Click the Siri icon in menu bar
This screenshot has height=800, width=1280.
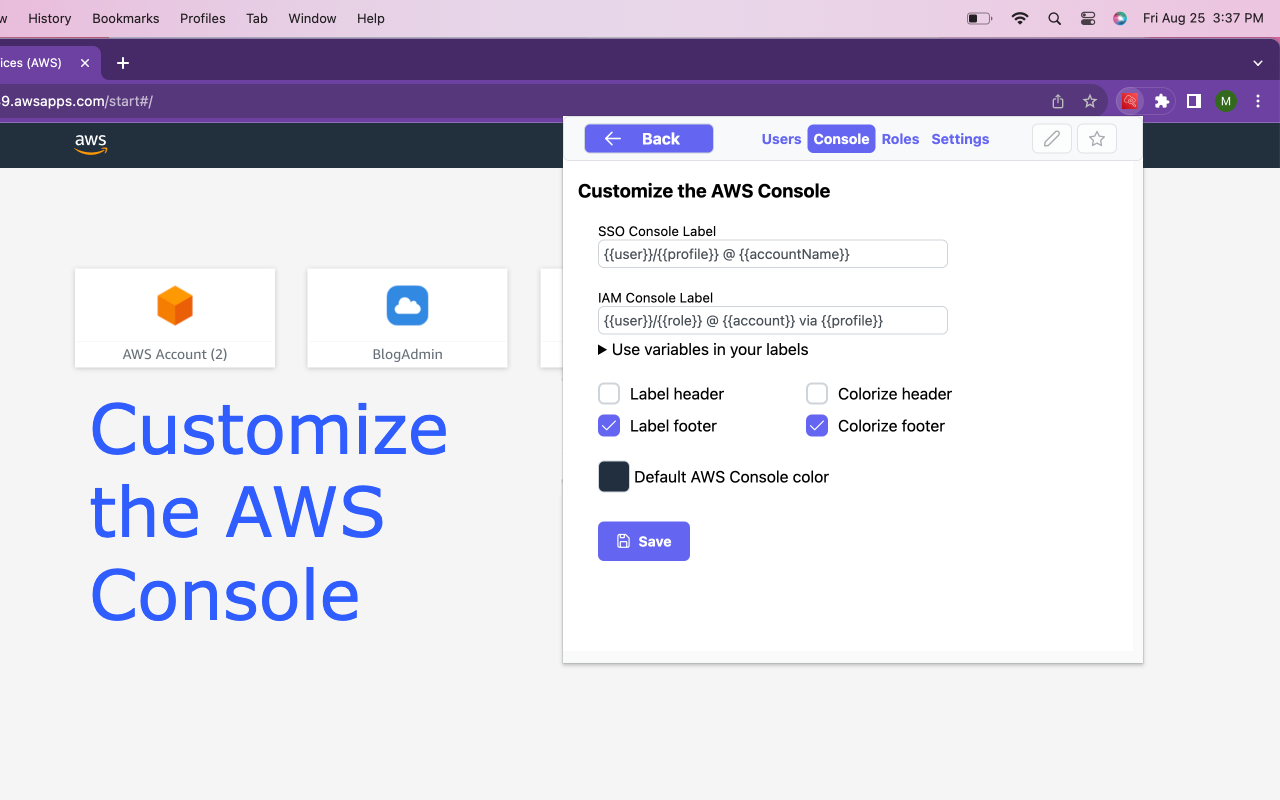pos(1120,18)
